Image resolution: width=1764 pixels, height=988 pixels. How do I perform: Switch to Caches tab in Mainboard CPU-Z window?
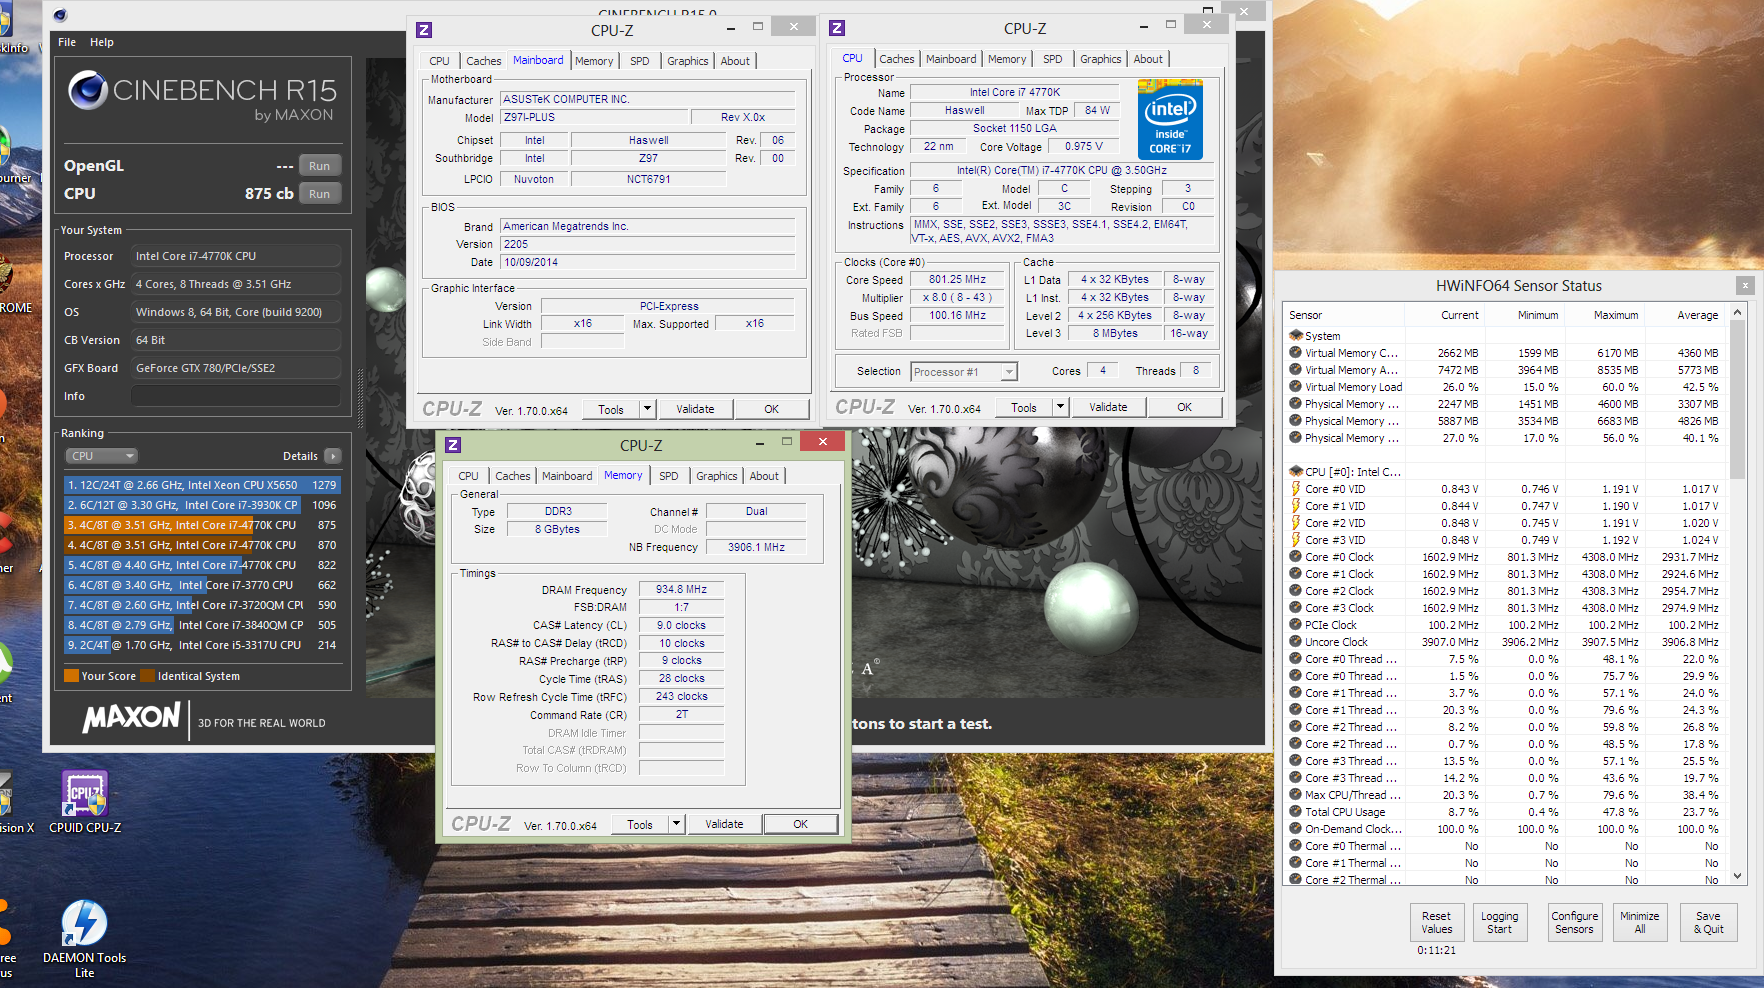[x=483, y=61]
